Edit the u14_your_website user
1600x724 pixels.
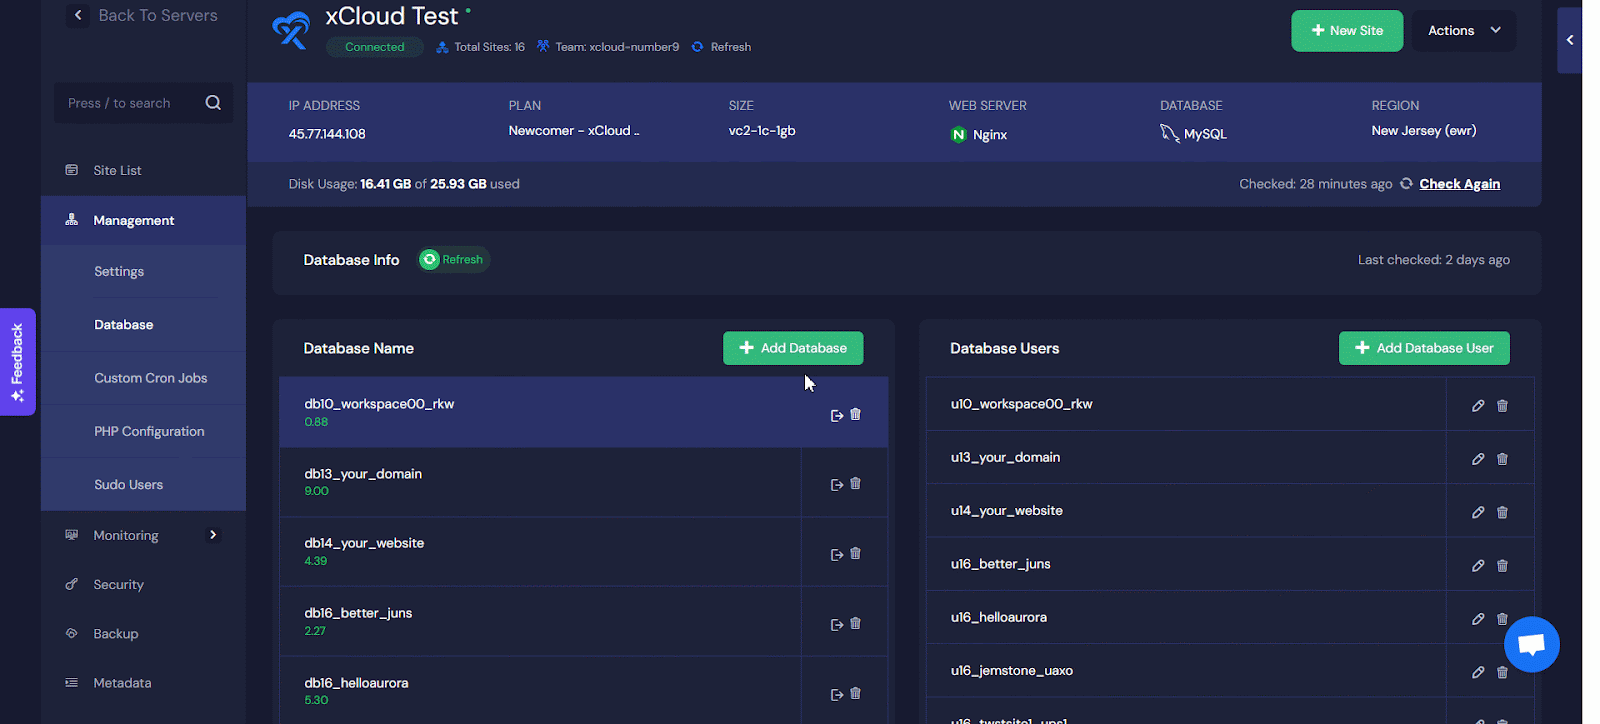[x=1478, y=512]
